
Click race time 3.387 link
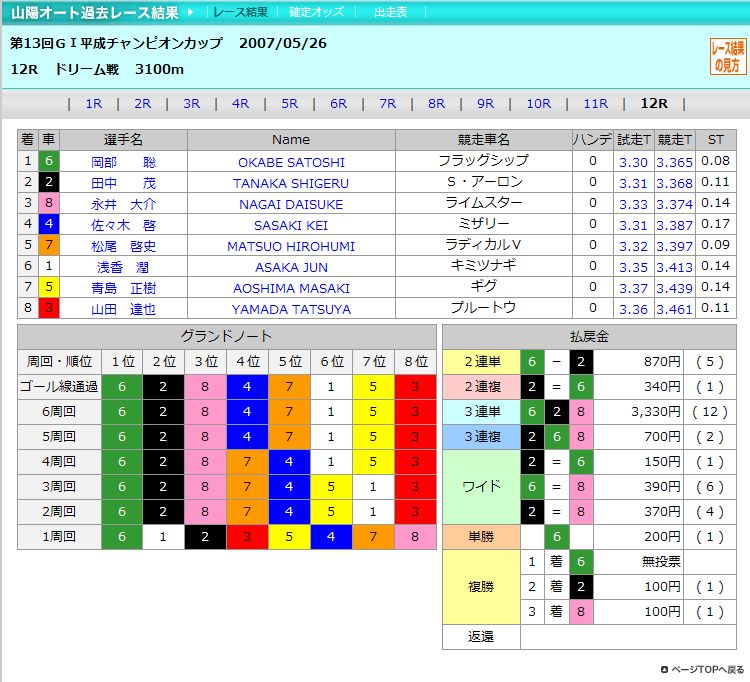(x=674, y=226)
